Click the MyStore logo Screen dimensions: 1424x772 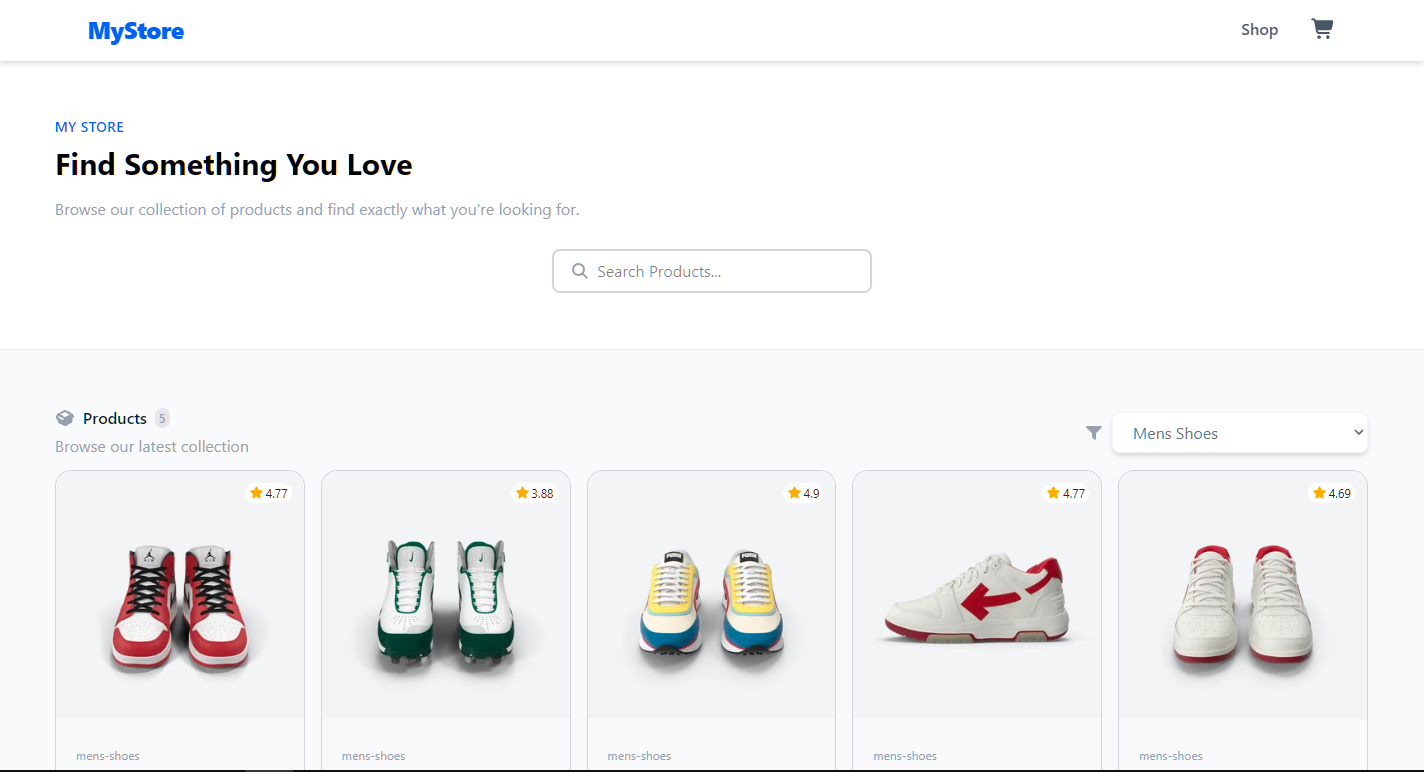click(x=136, y=31)
